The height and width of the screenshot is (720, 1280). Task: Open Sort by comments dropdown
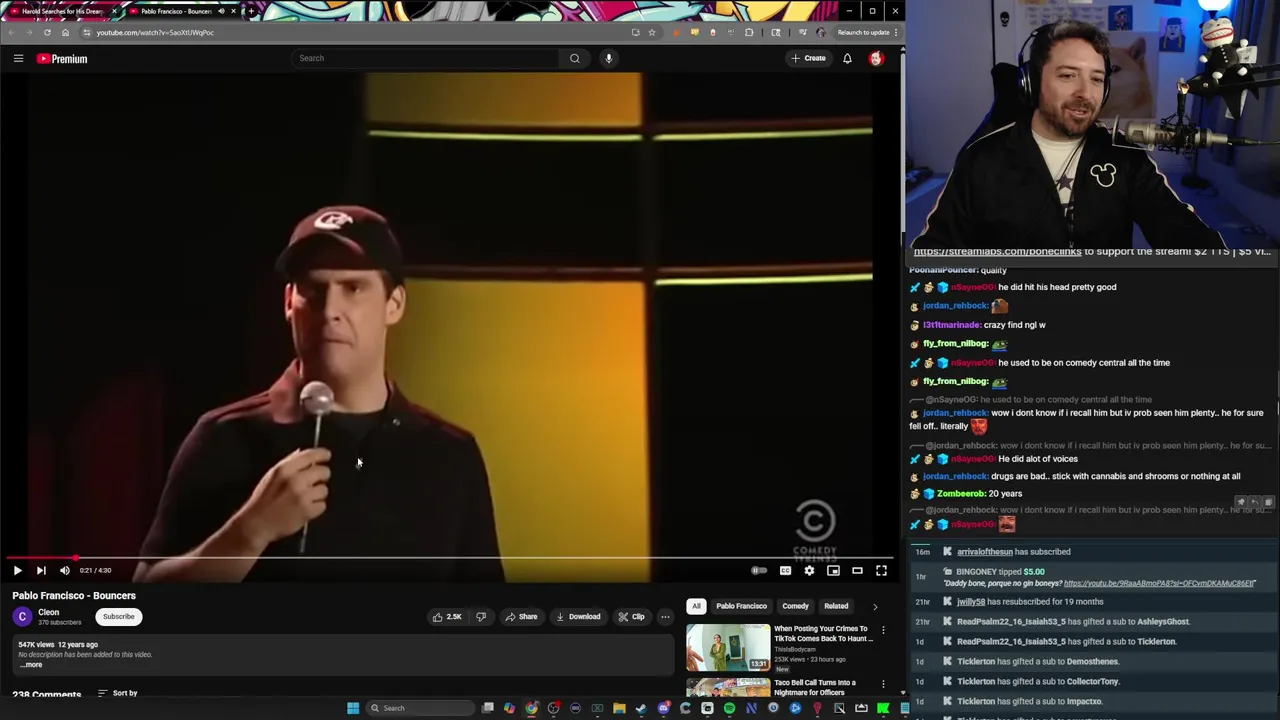[x=118, y=693]
